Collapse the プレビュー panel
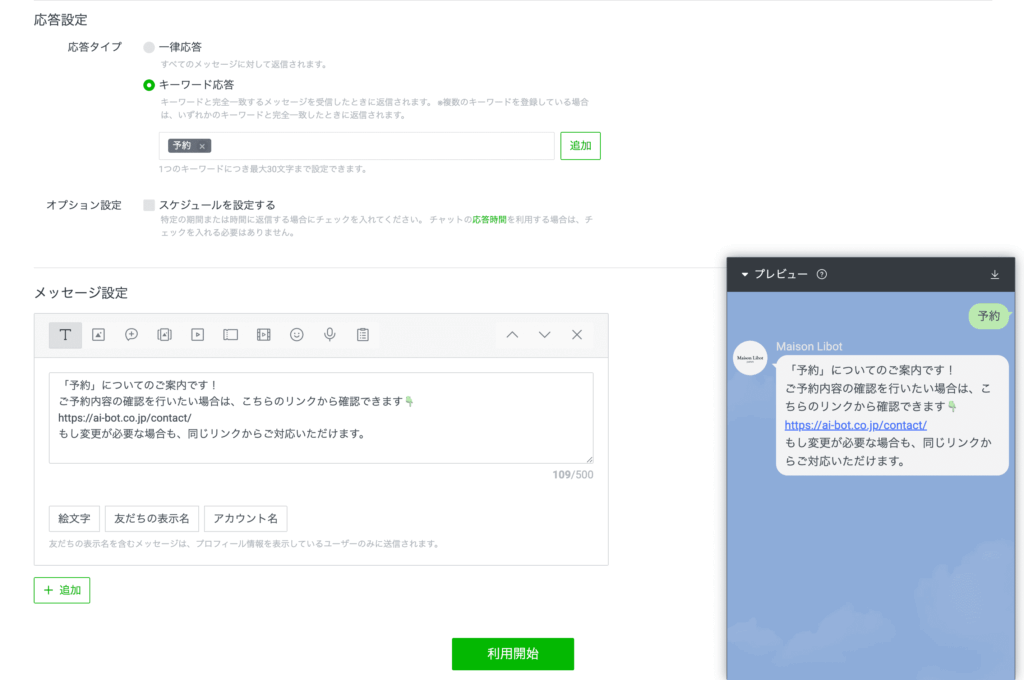Image resolution: width=1024 pixels, height=680 pixels. [x=745, y=274]
